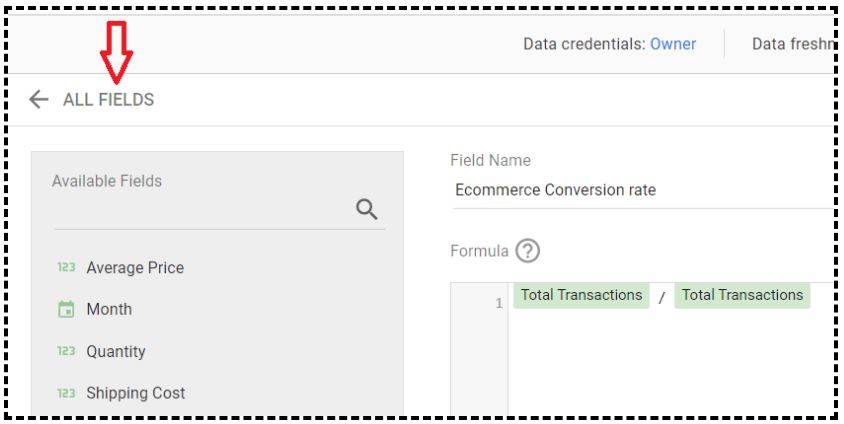This screenshot has width=844, height=424.
Task: Select the first Total Transactions formula chip
Action: coord(581,295)
